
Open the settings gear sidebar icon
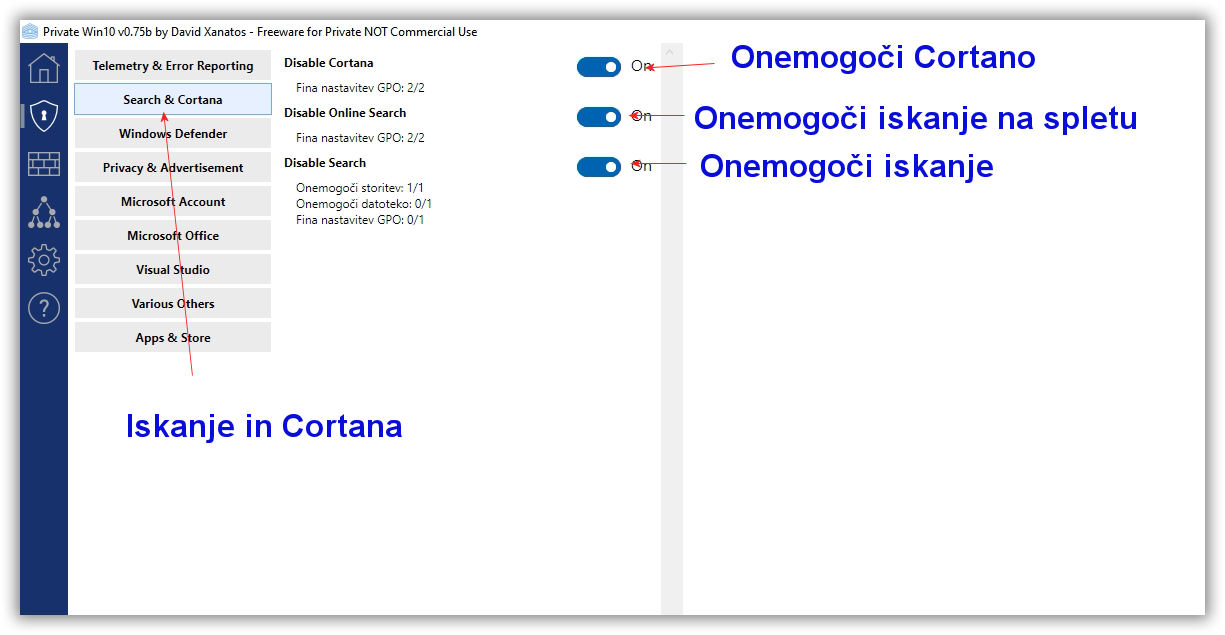[44, 260]
